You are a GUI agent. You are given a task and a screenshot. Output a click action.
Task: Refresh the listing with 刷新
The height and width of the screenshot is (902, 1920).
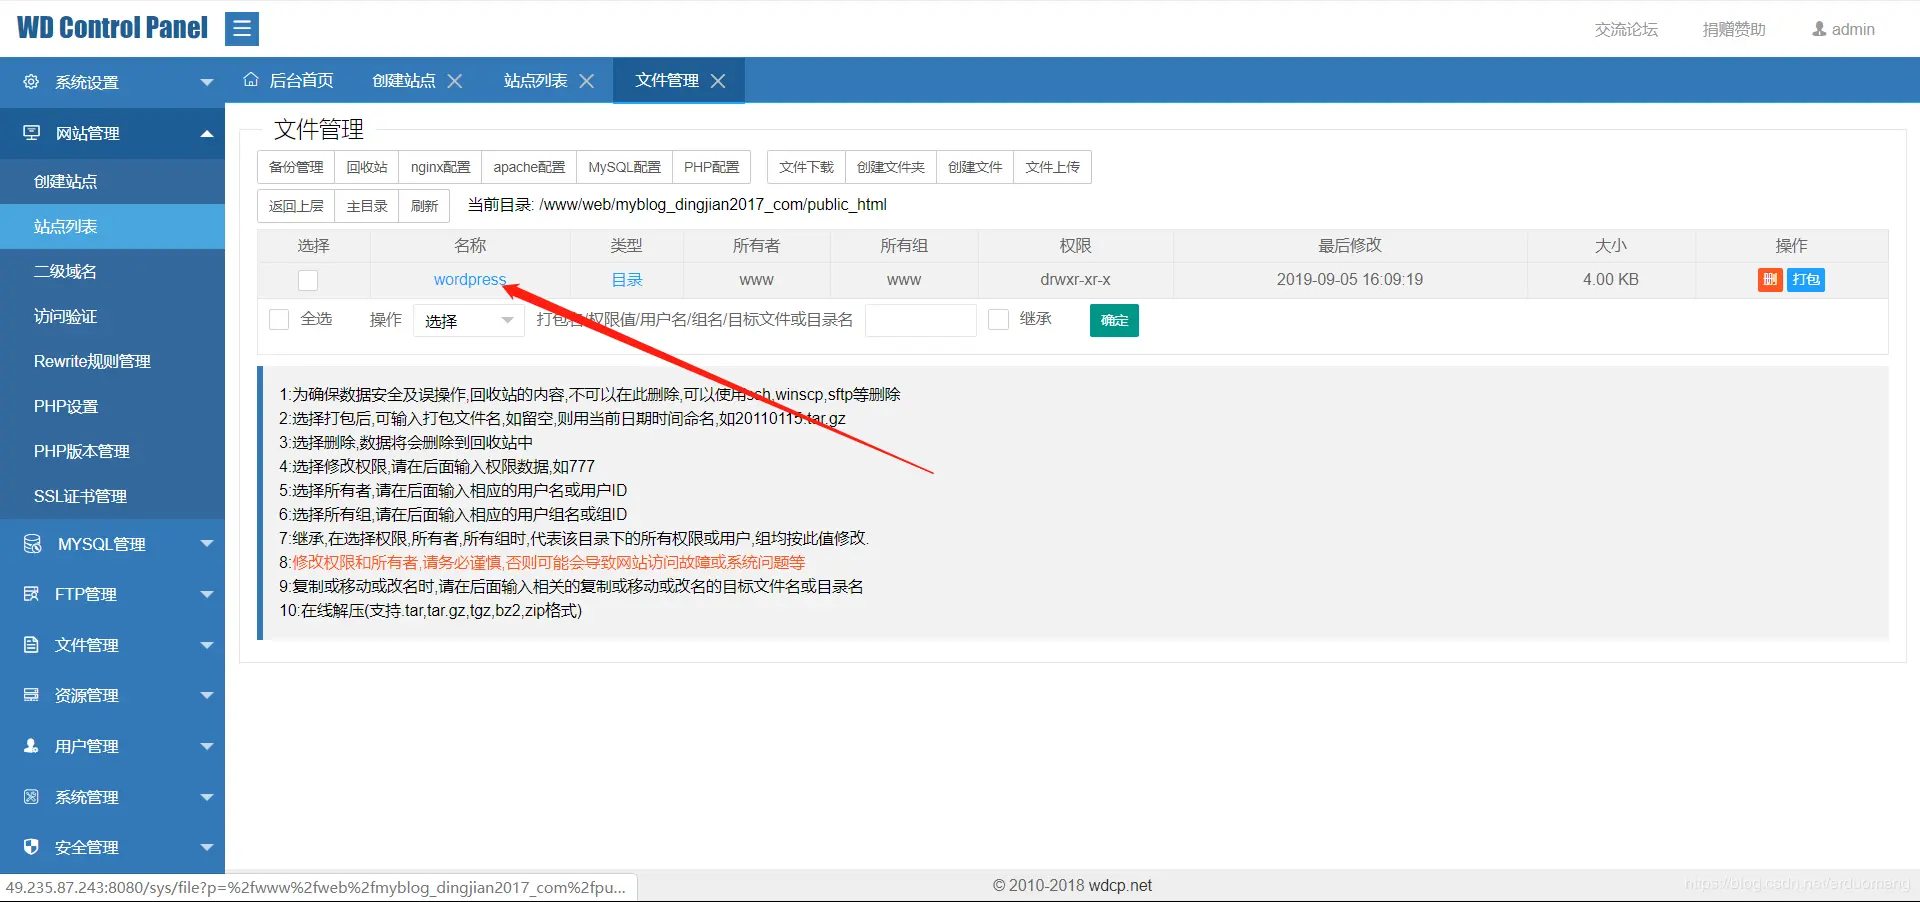coord(424,206)
